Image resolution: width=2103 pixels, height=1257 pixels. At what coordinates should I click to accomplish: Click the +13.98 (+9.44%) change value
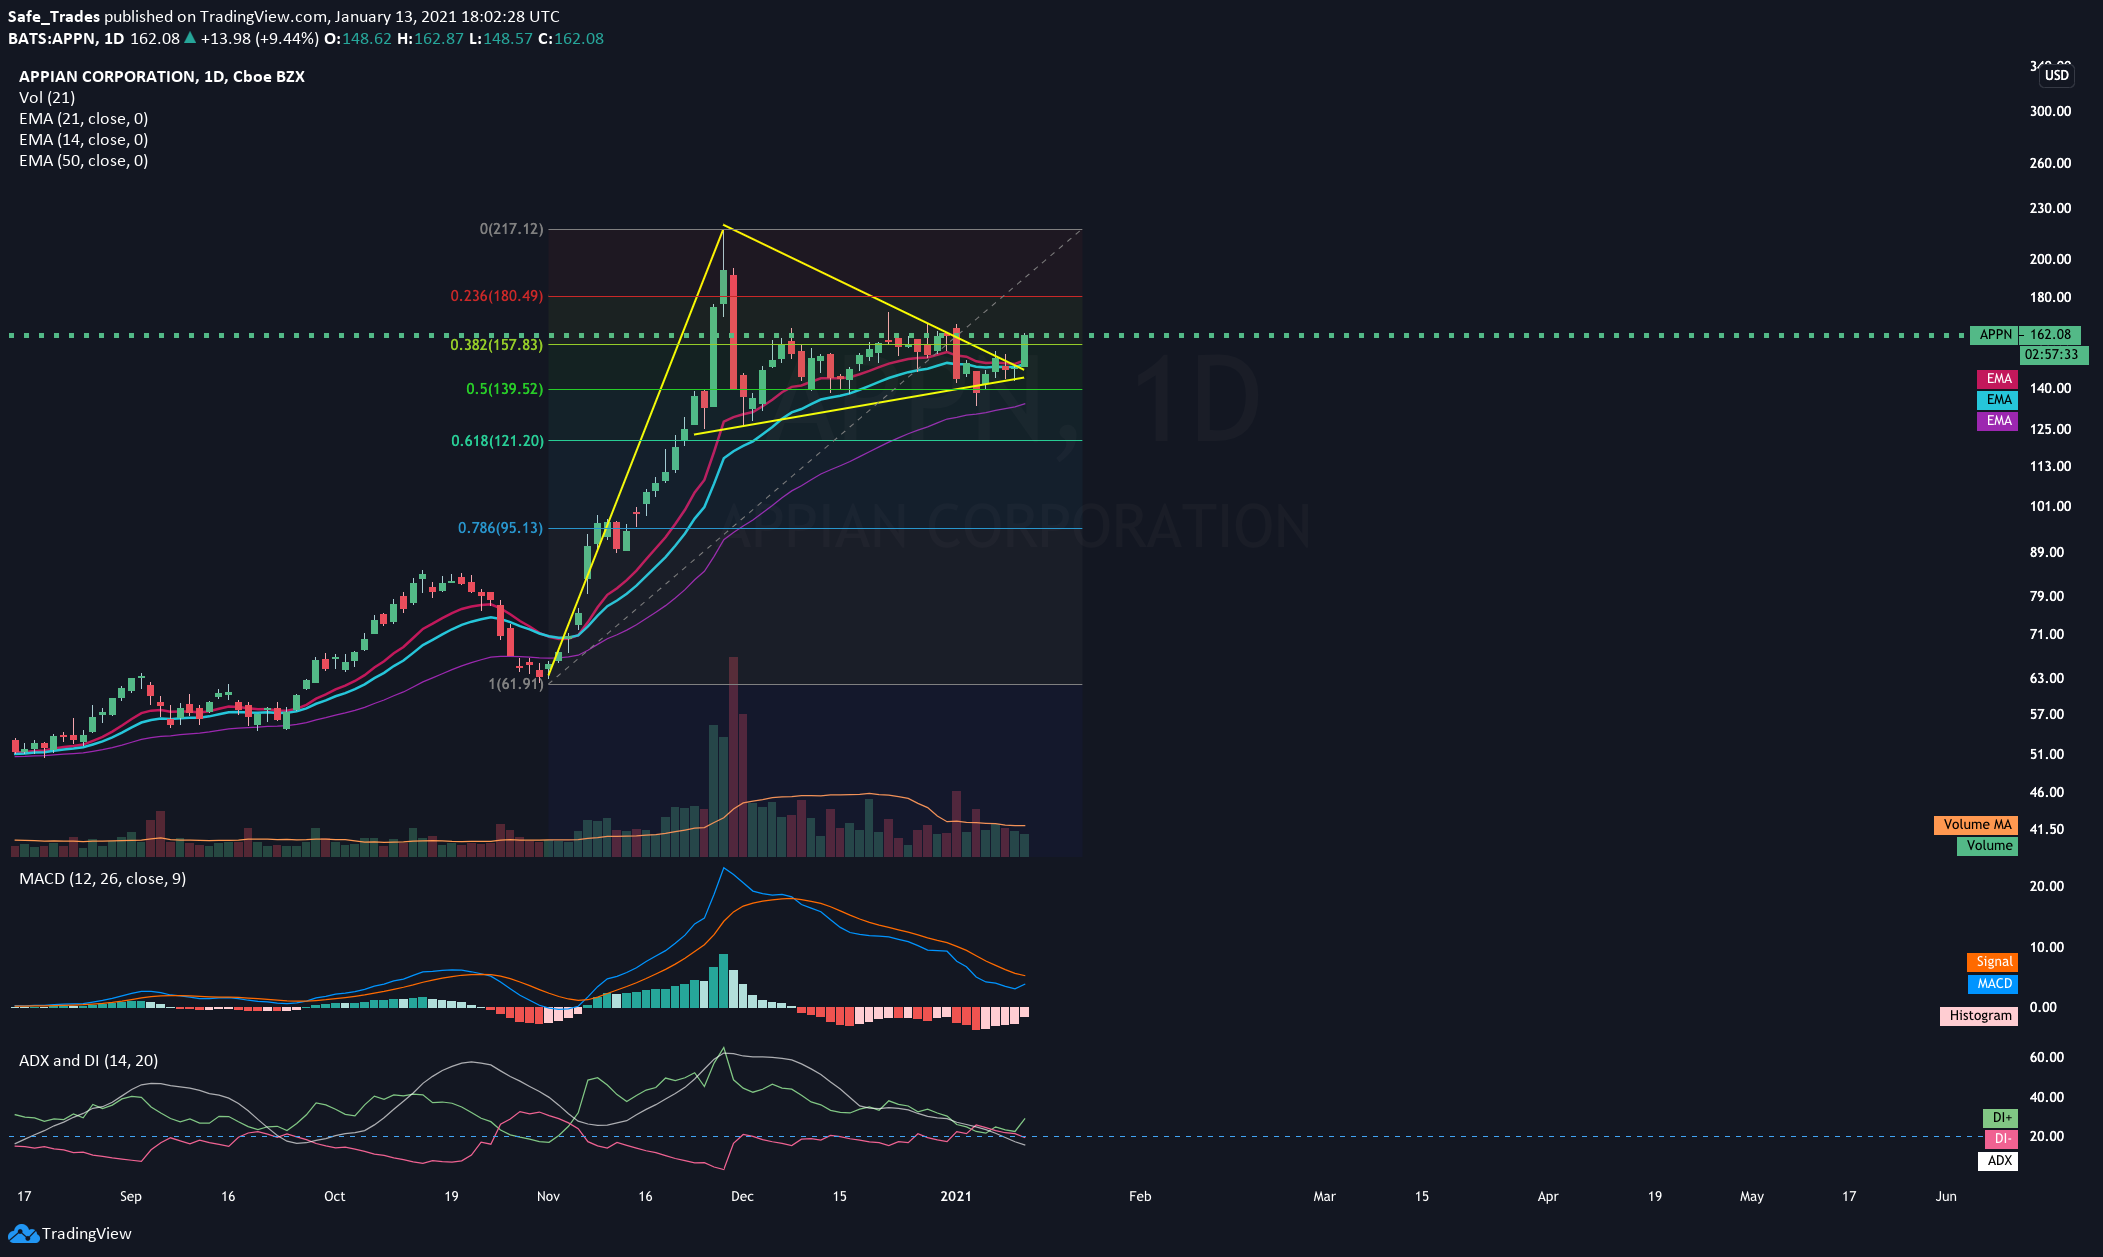click(260, 39)
